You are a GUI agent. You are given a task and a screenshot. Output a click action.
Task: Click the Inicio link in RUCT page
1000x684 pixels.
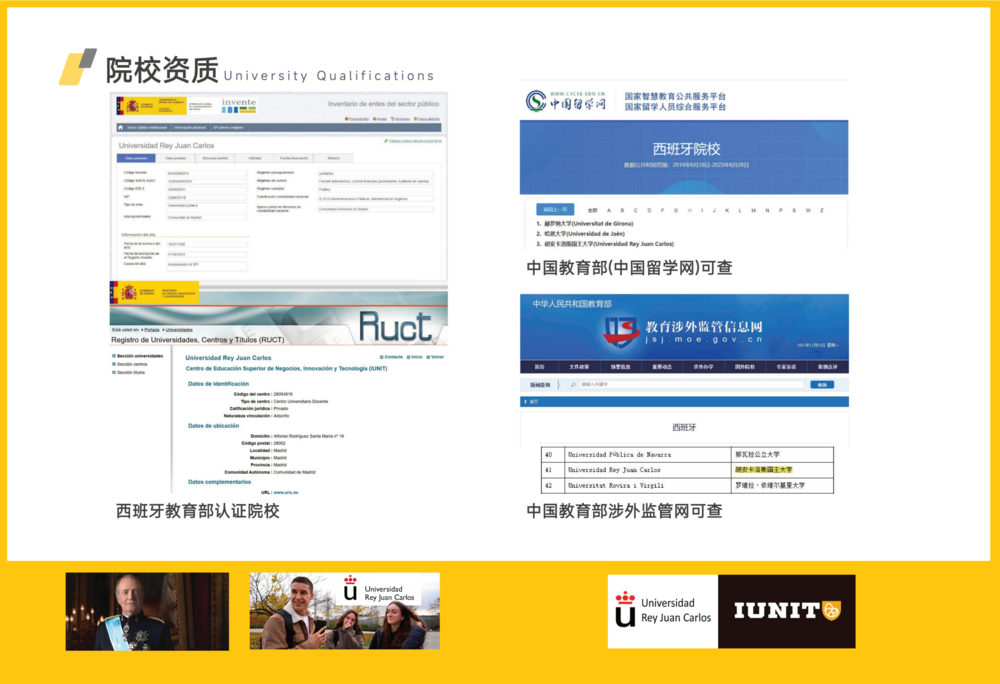tap(415, 357)
